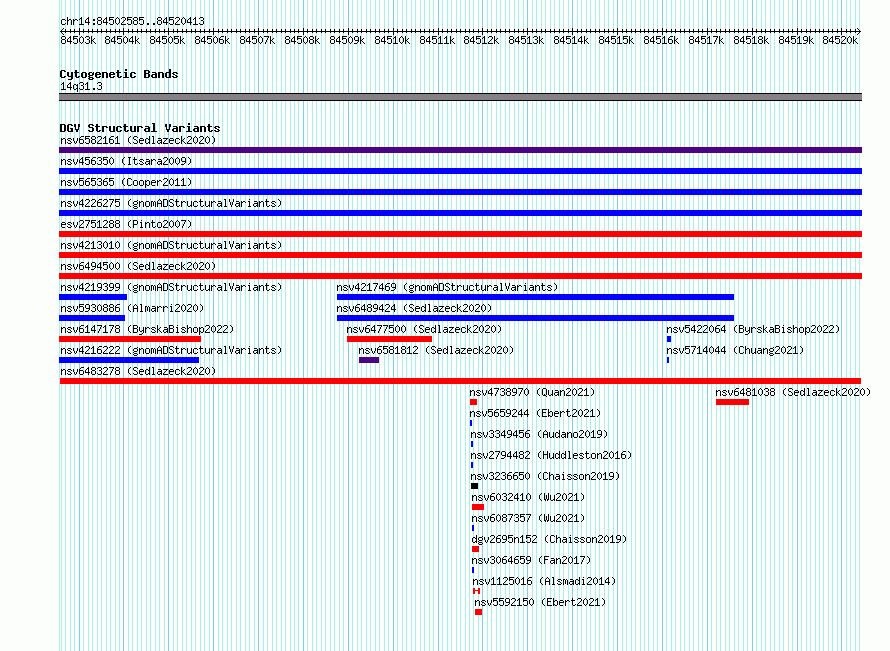Select the nsv3236650 (Chaisson2019) label
The image size is (890, 651).
[x=545, y=476]
